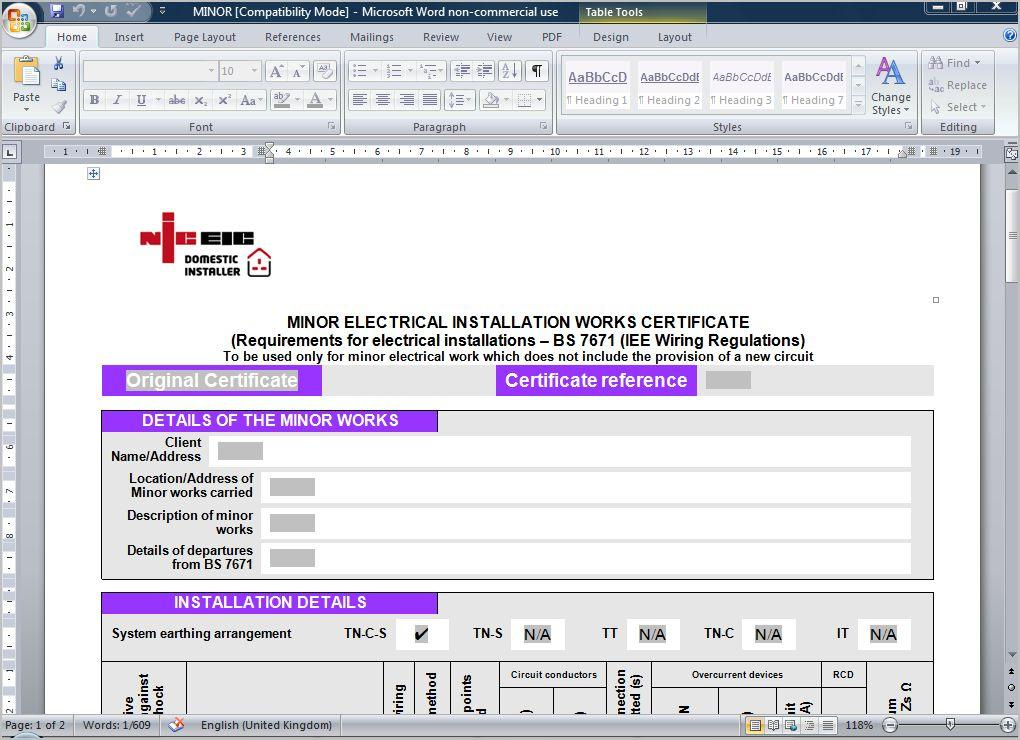Align text left
The image size is (1020, 740).
pos(359,100)
